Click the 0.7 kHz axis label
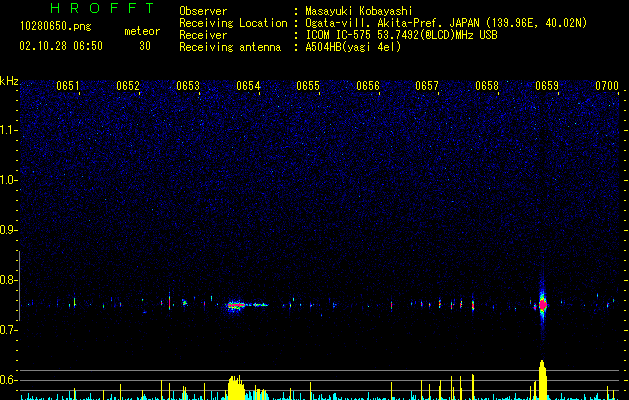 click(x=9, y=330)
